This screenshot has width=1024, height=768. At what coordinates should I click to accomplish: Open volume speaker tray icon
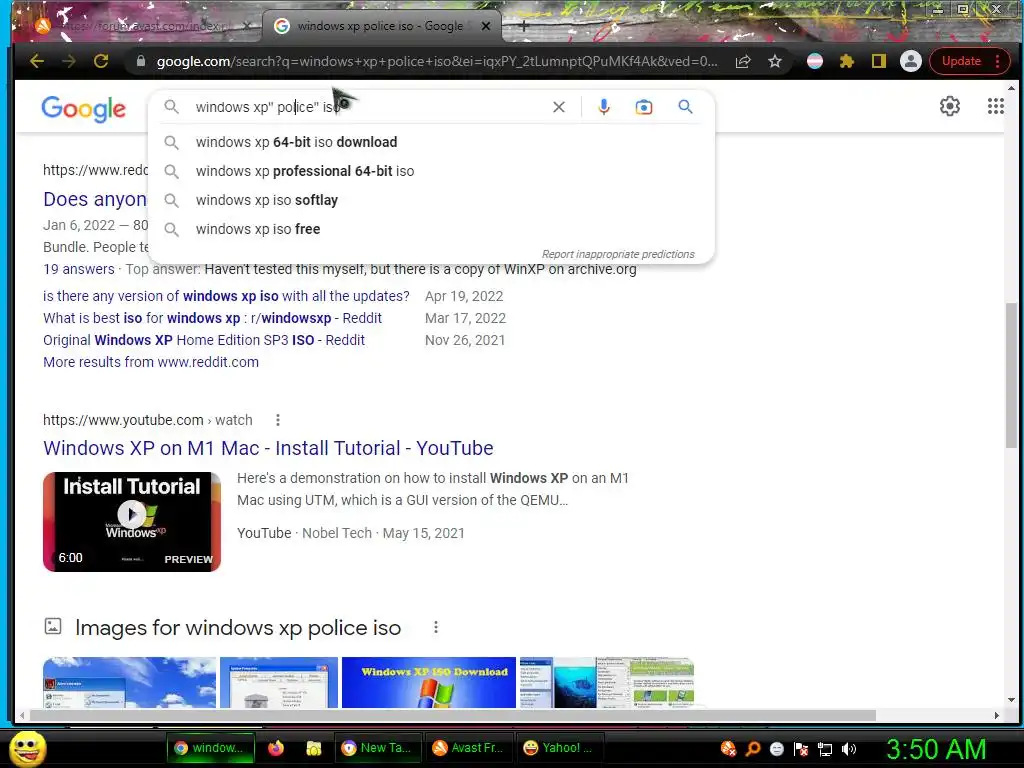pos(849,749)
